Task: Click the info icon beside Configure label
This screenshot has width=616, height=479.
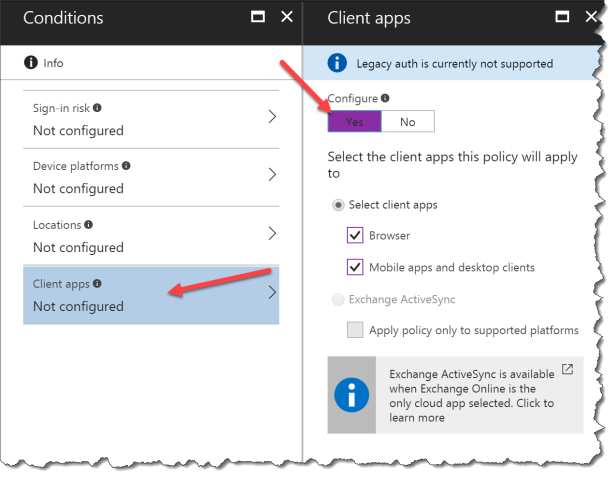Action: (385, 98)
